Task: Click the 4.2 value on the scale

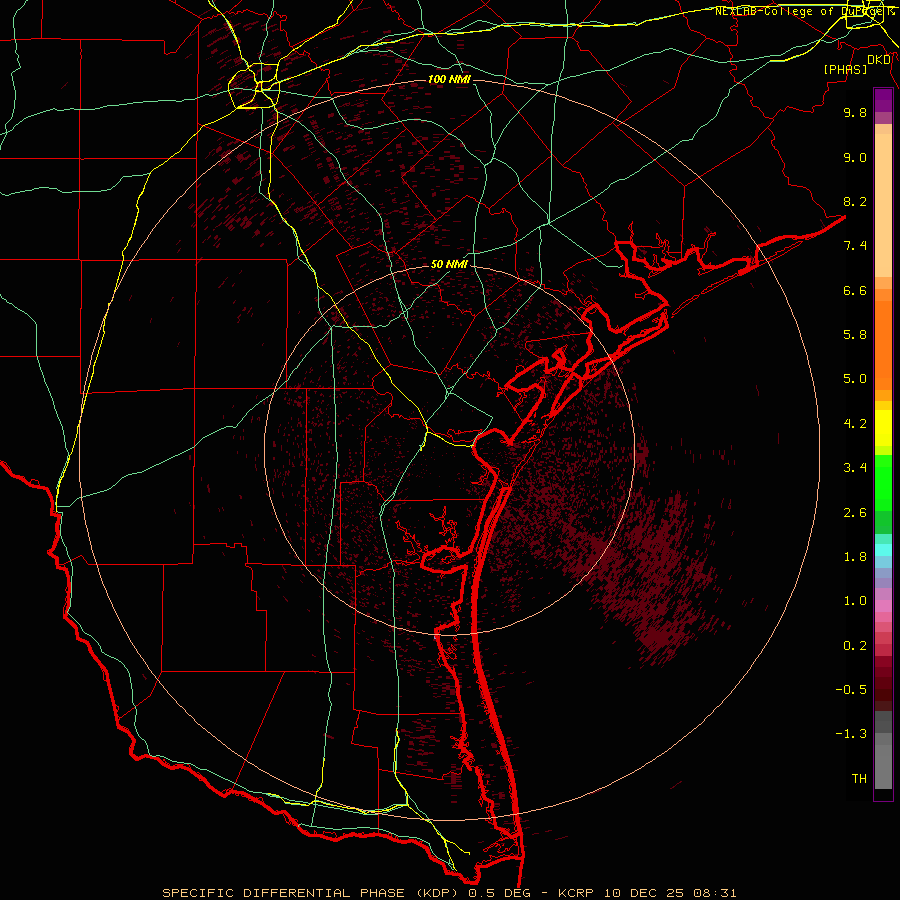Action: (855, 424)
